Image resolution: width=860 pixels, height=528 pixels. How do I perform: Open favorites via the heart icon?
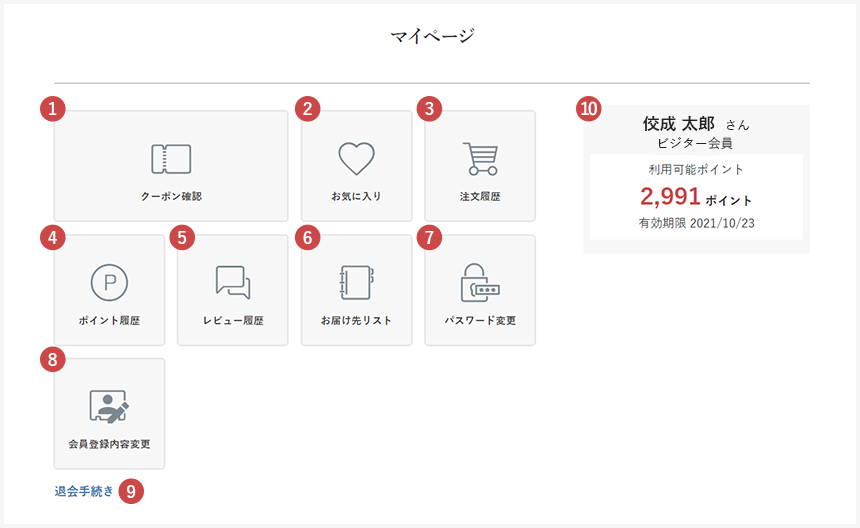356,159
